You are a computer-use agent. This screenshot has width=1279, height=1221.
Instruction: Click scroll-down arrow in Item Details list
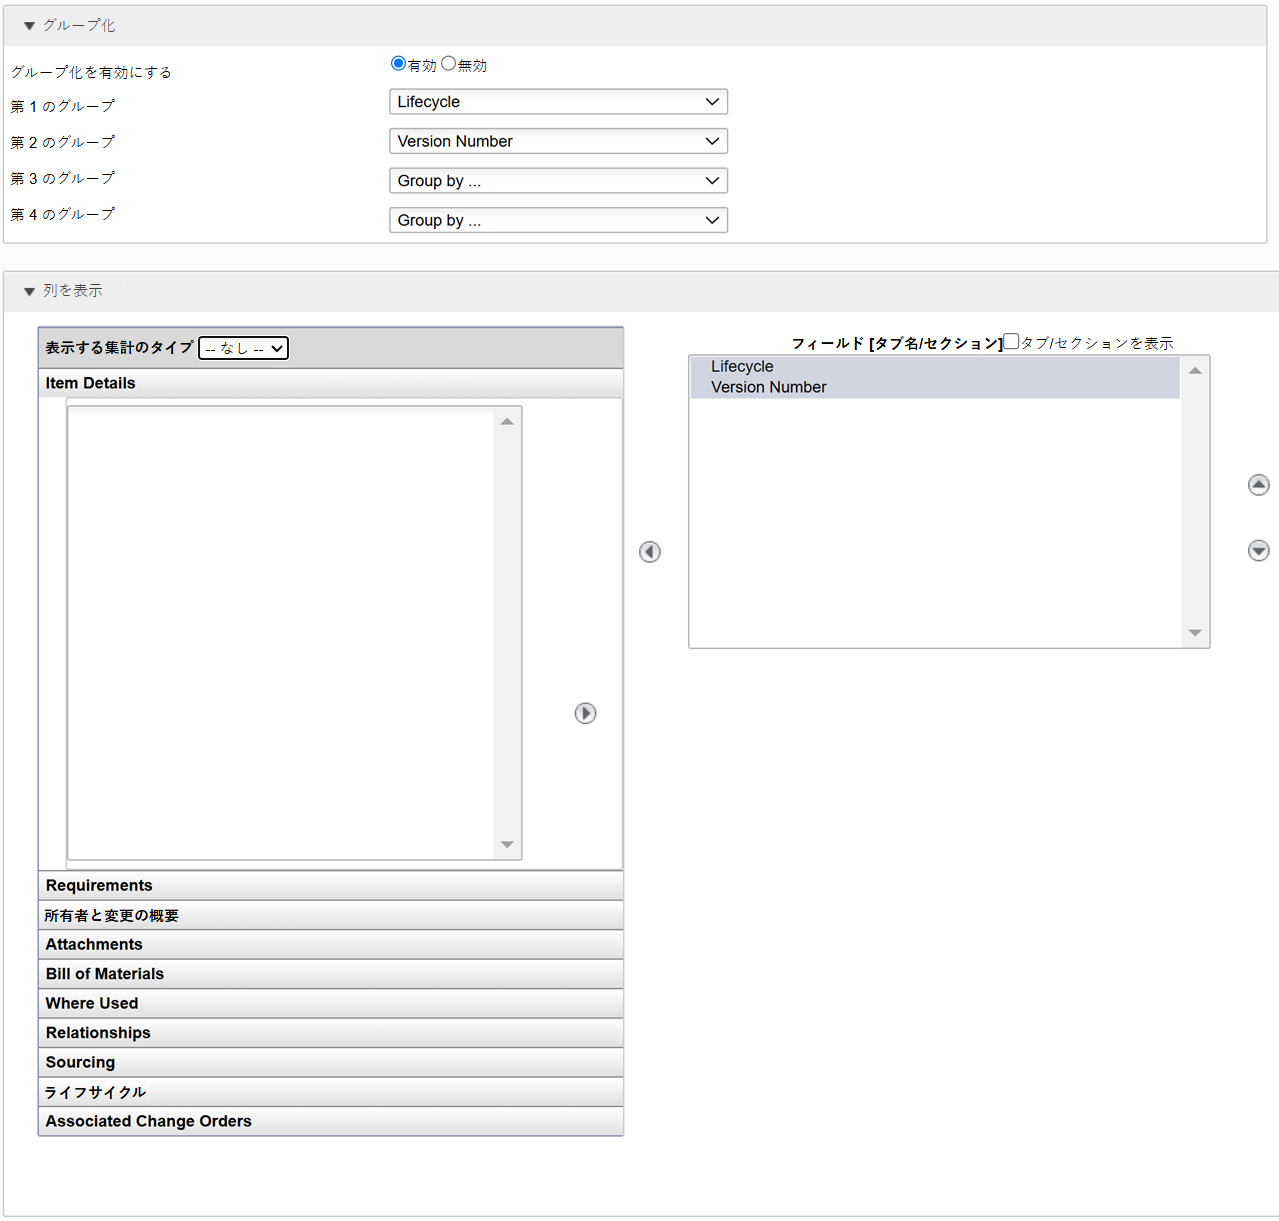(507, 845)
